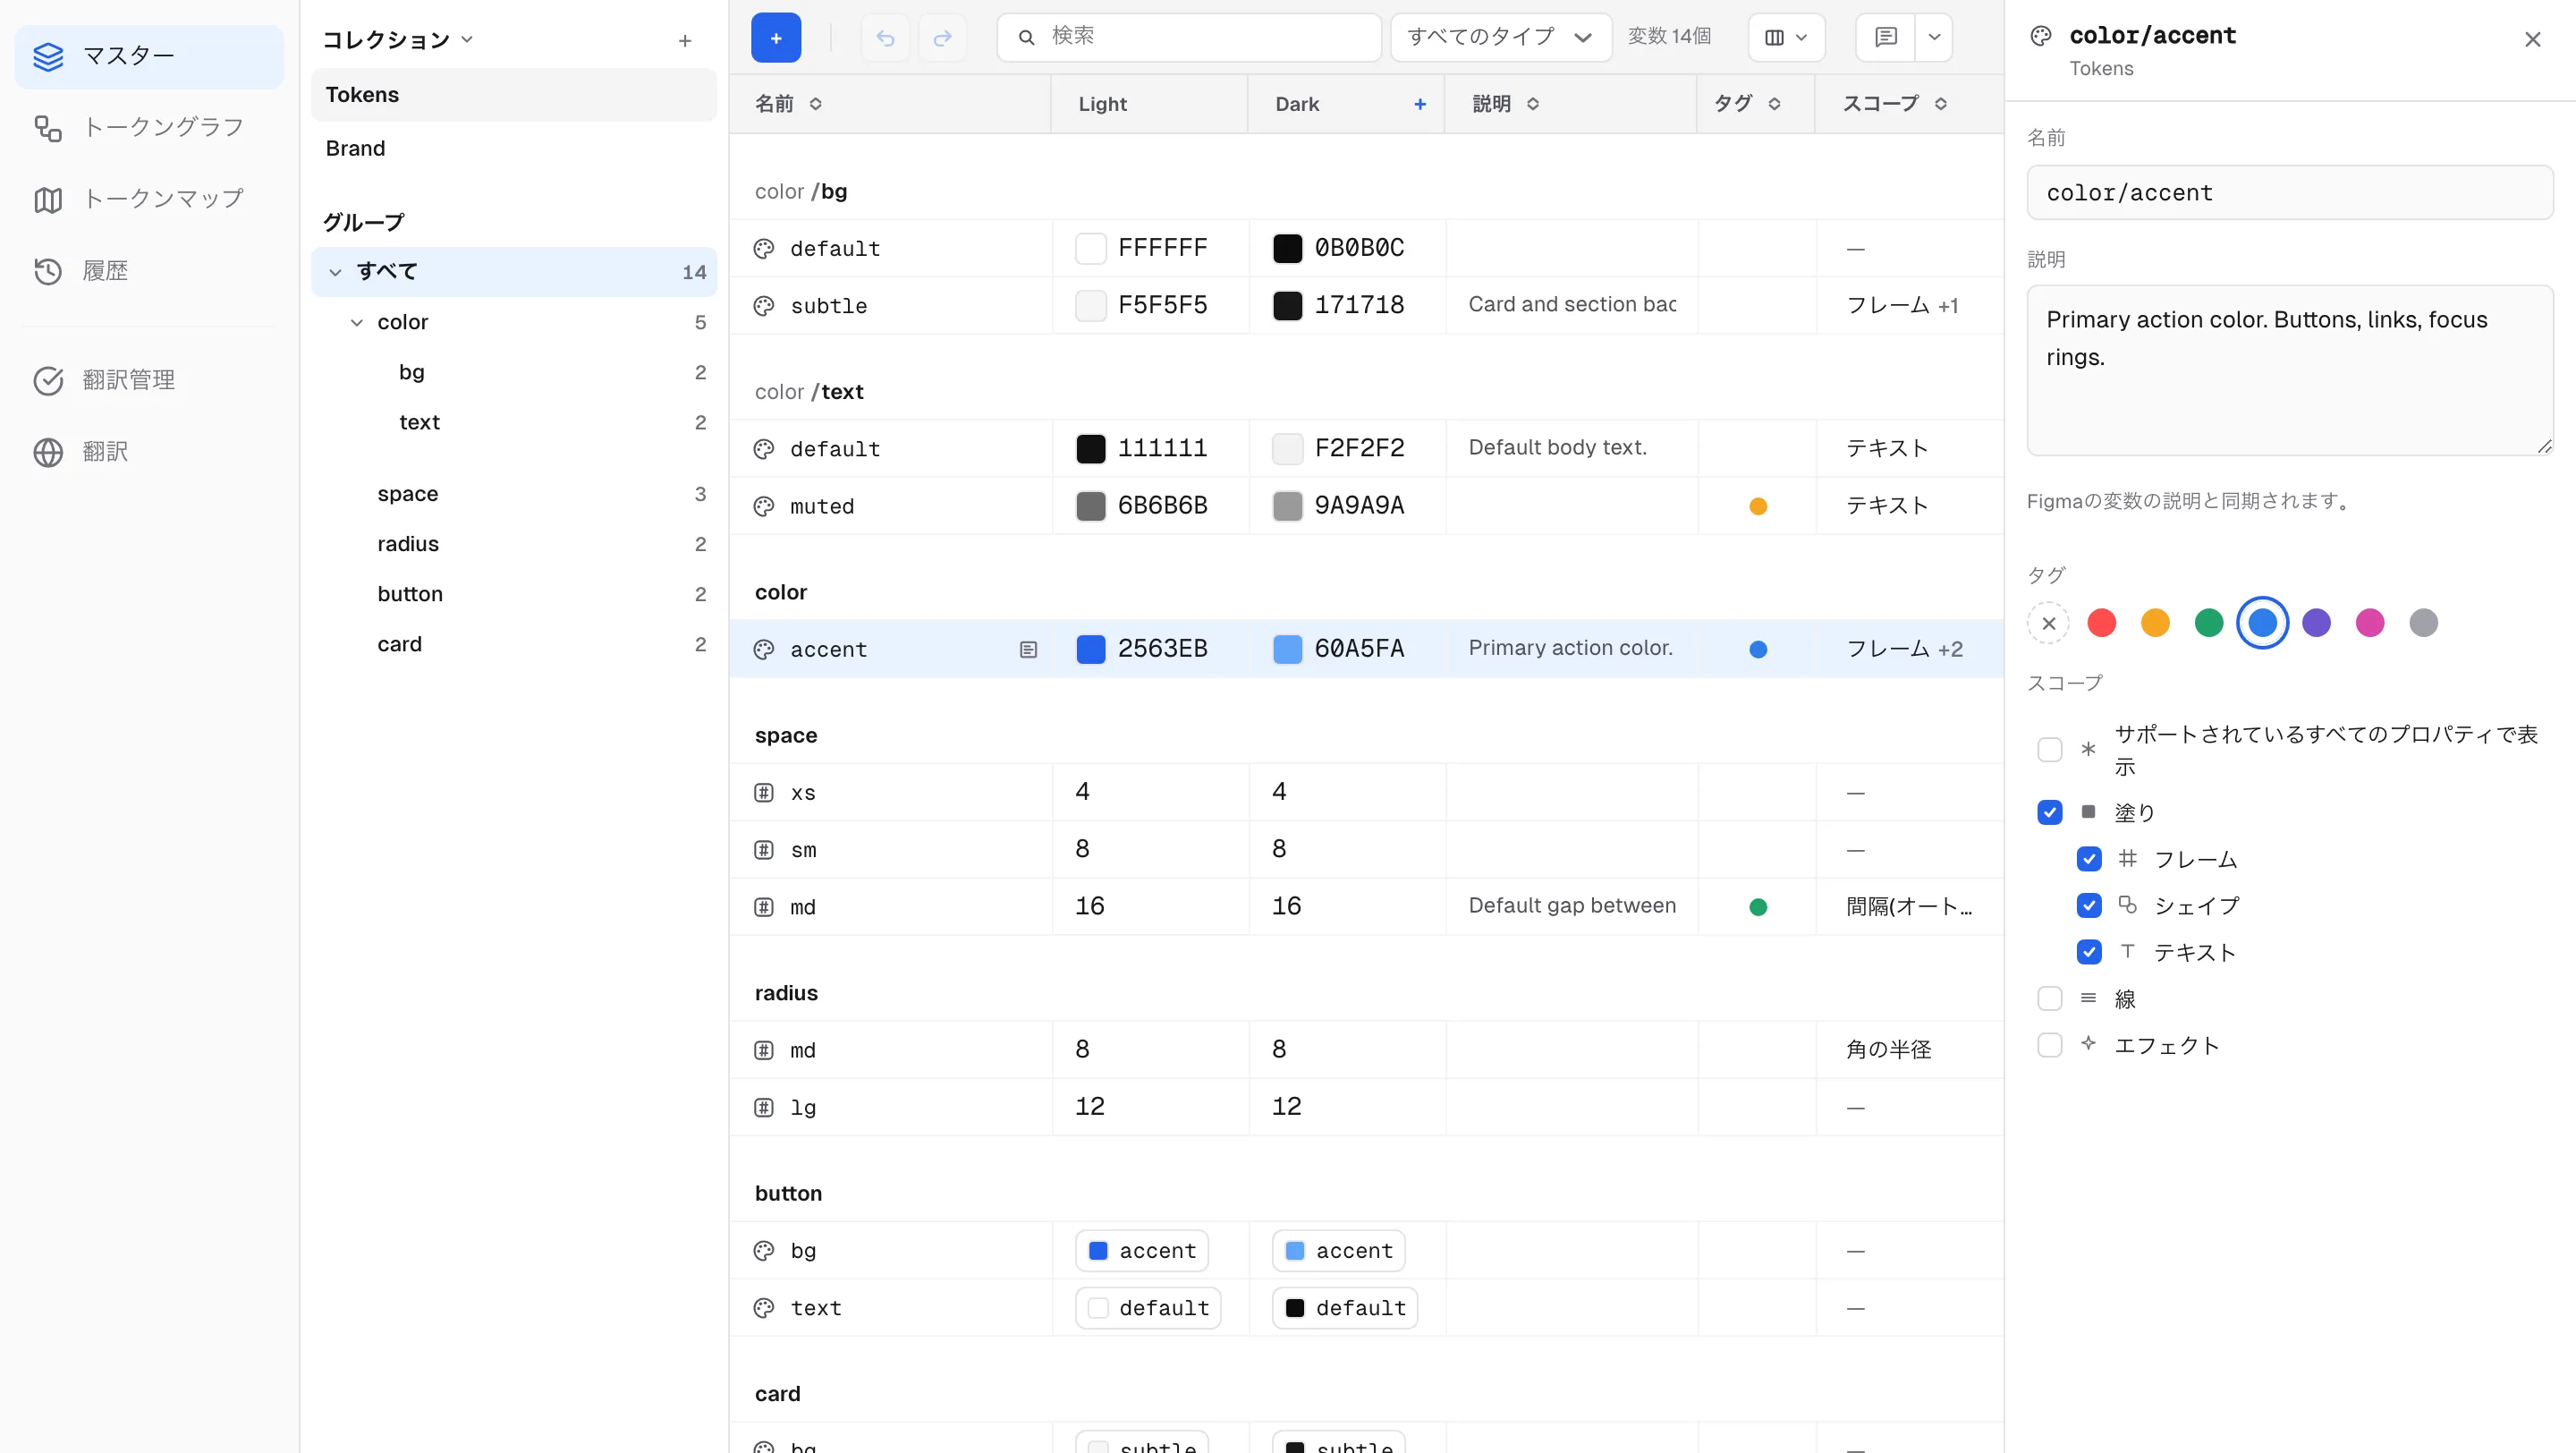Uncheck the フレーム scope checkbox
Image resolution: width=2576 pixels, height=1453 pixels.
2089,859
